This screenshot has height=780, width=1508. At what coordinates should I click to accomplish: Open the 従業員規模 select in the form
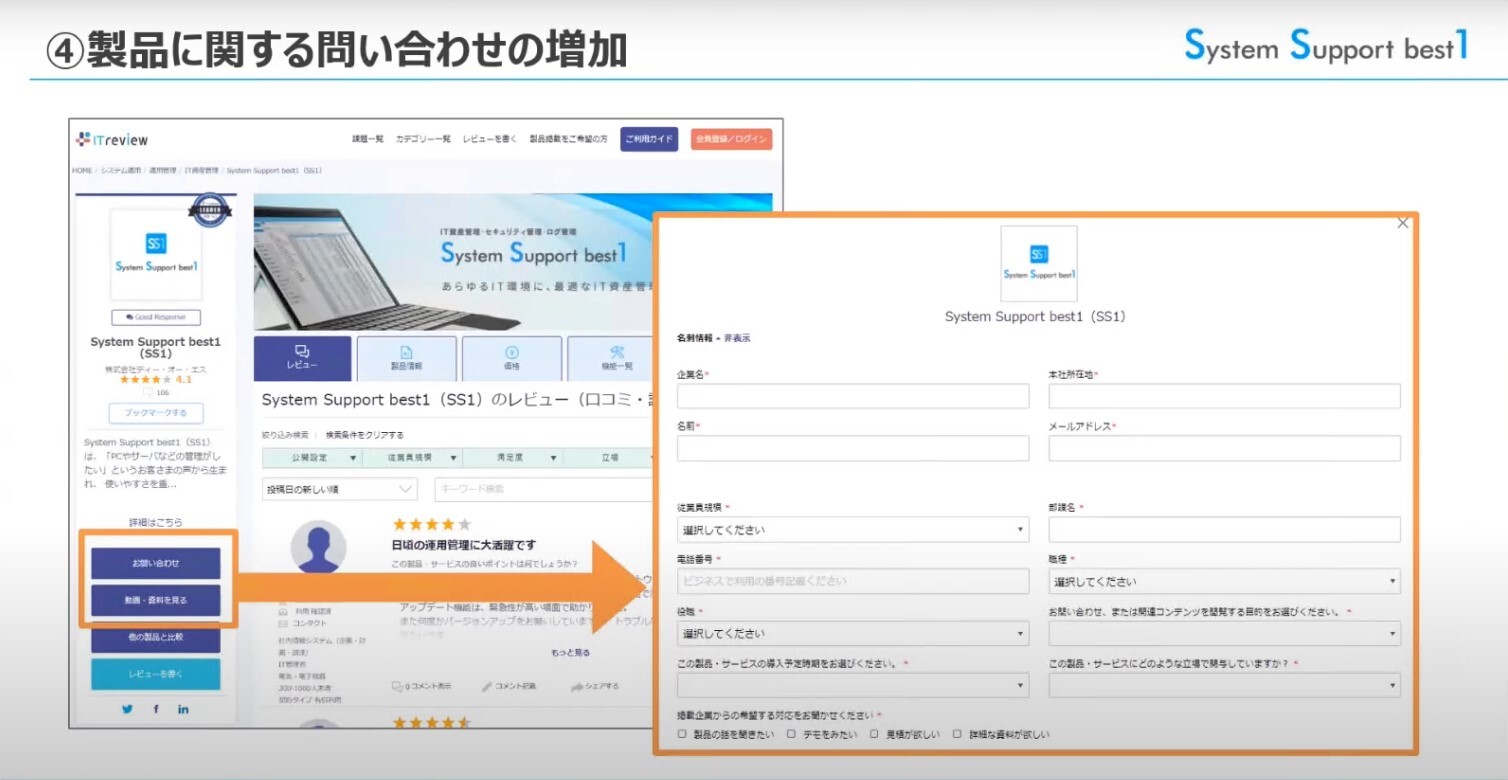(x=853, y=530)
